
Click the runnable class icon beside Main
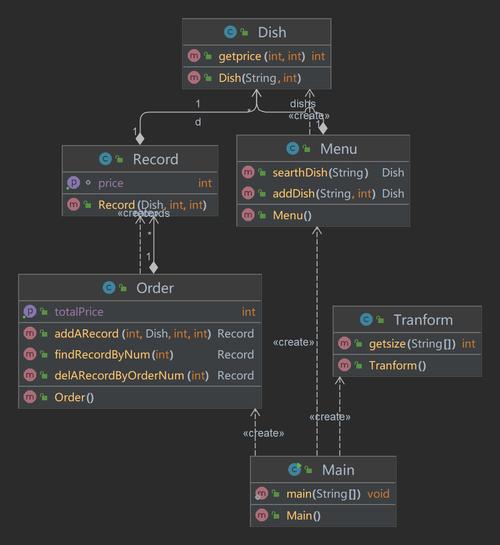295,470
